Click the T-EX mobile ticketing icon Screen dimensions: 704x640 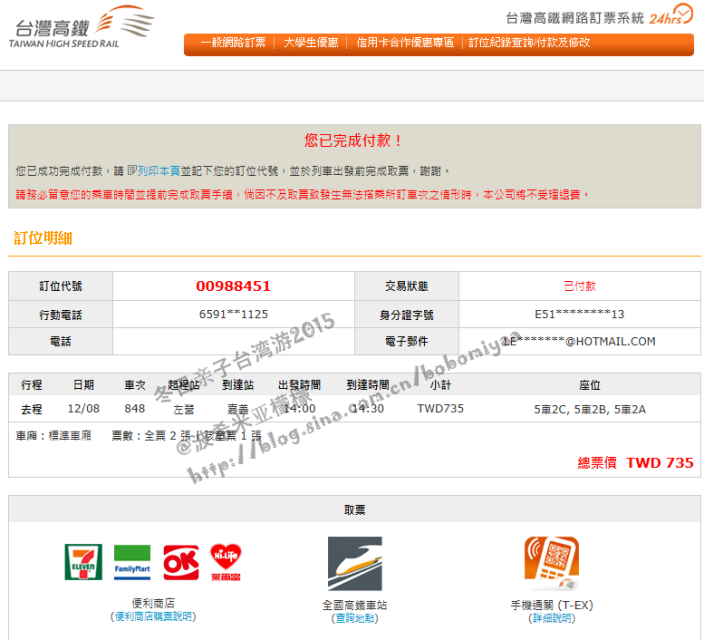tap(551, 565)
